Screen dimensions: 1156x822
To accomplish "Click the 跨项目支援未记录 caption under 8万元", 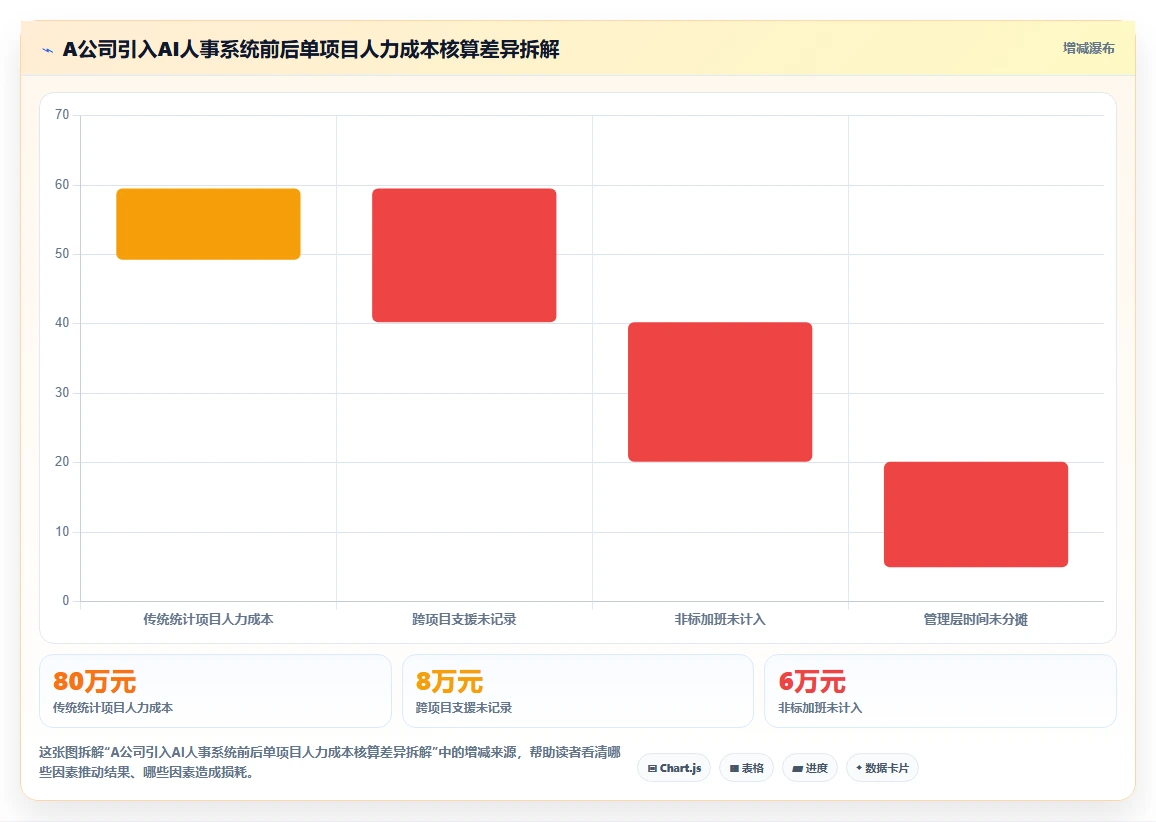I will pos(464,708).
